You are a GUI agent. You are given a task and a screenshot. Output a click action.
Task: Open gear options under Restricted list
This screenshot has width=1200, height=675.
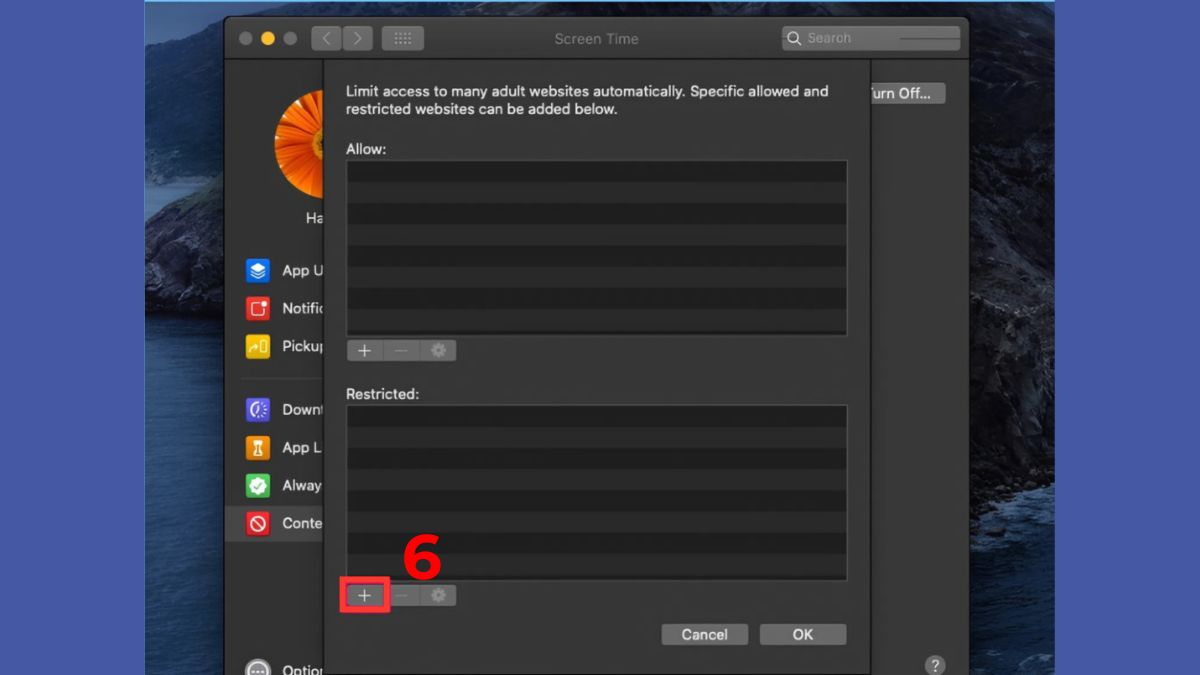tap(437, 596)
